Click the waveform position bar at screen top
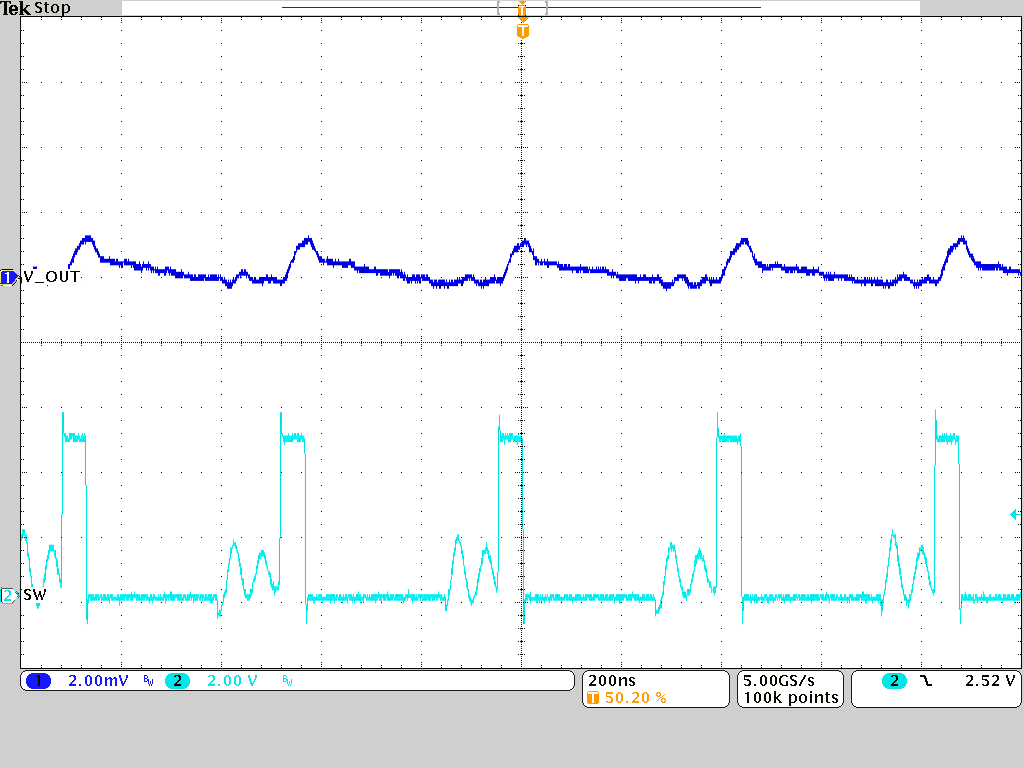This screenshot has height=768, width=1024. click(x=520, y=6)
